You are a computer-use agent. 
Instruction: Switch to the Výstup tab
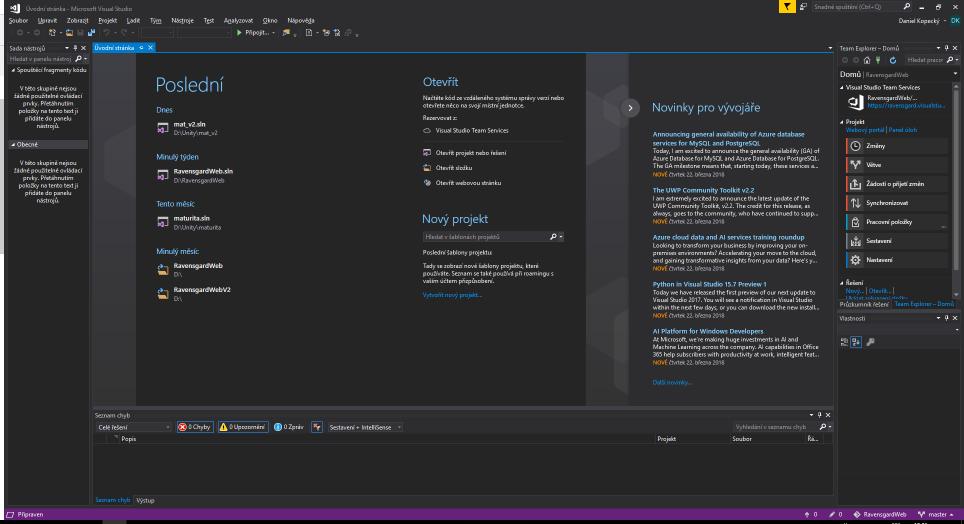pos(145,501)
